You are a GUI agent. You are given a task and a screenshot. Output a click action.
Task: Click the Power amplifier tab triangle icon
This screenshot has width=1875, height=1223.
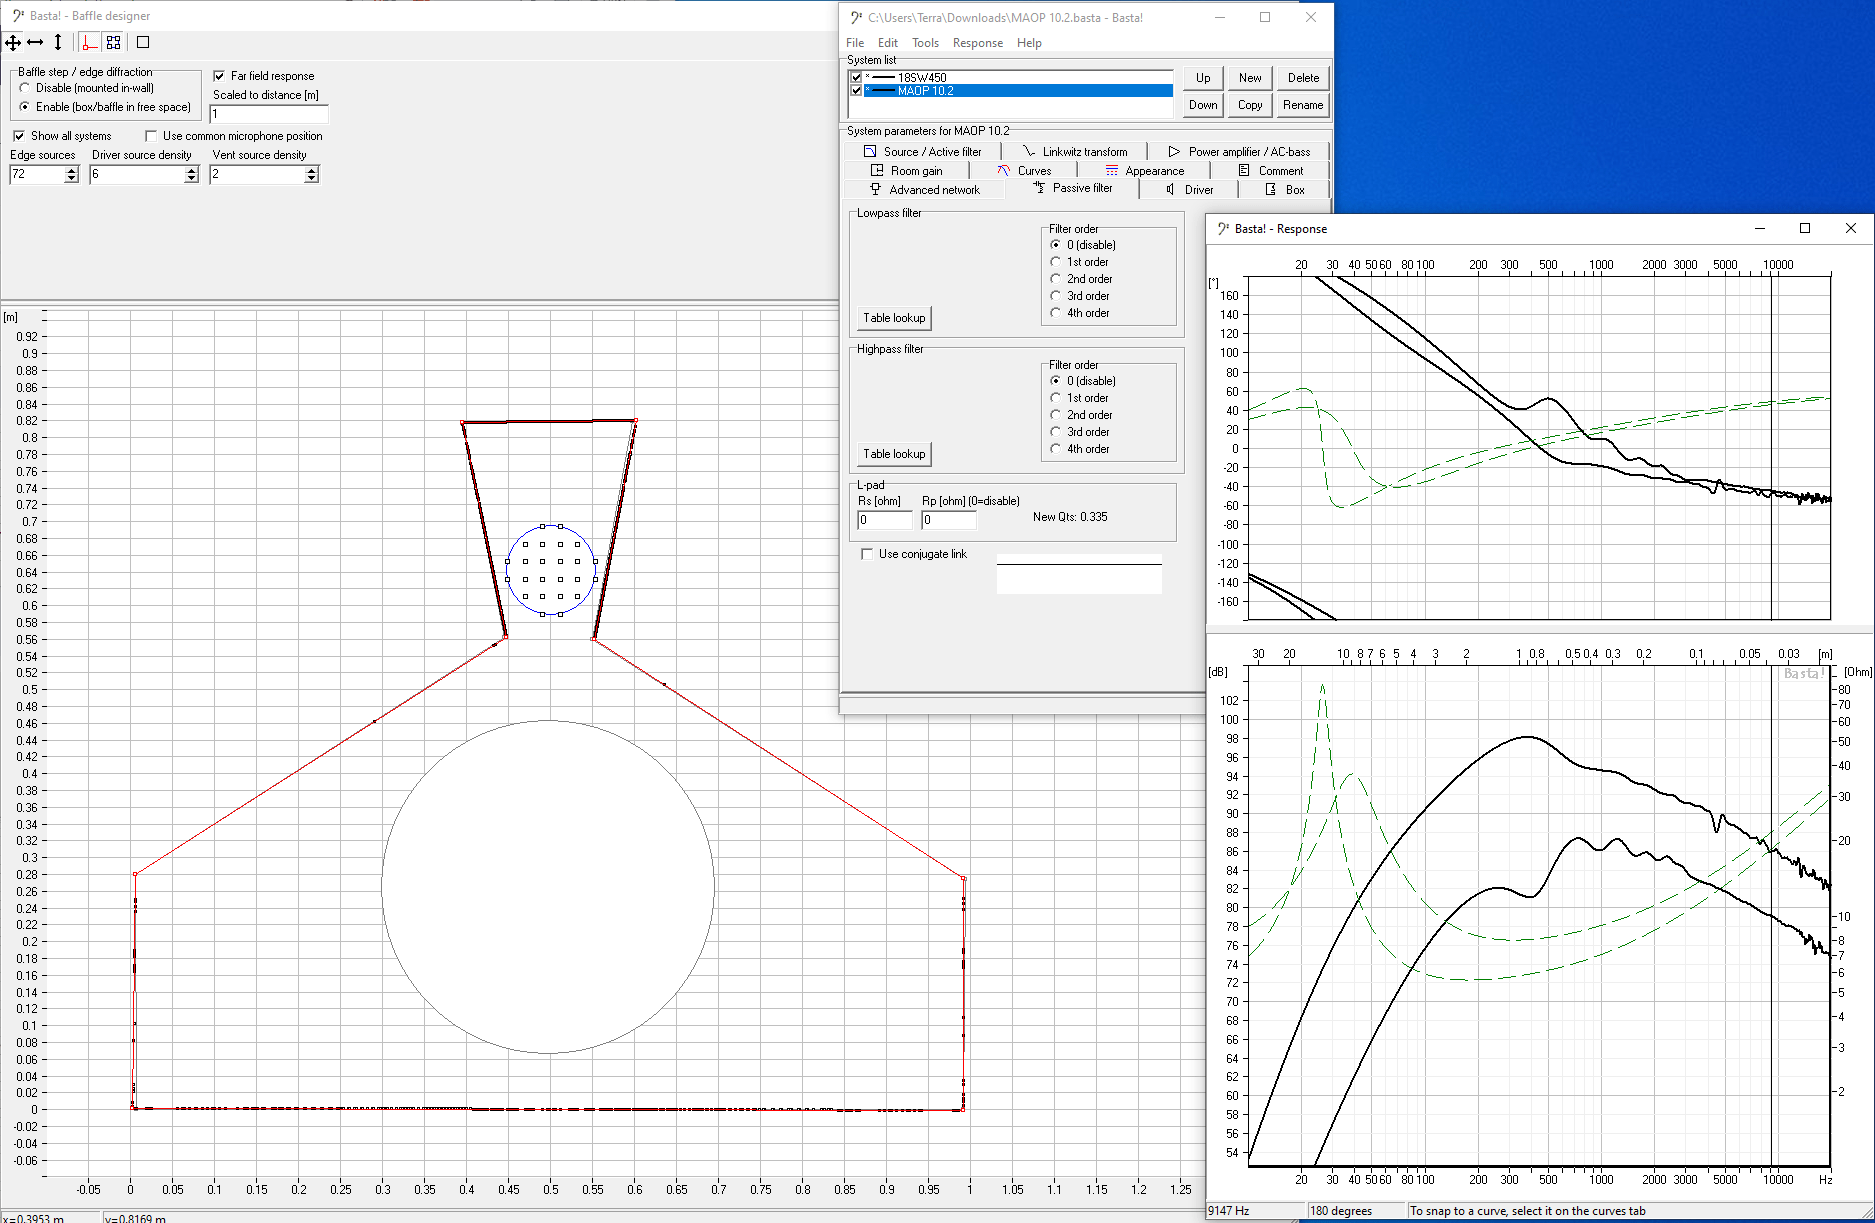point(1174,152)
